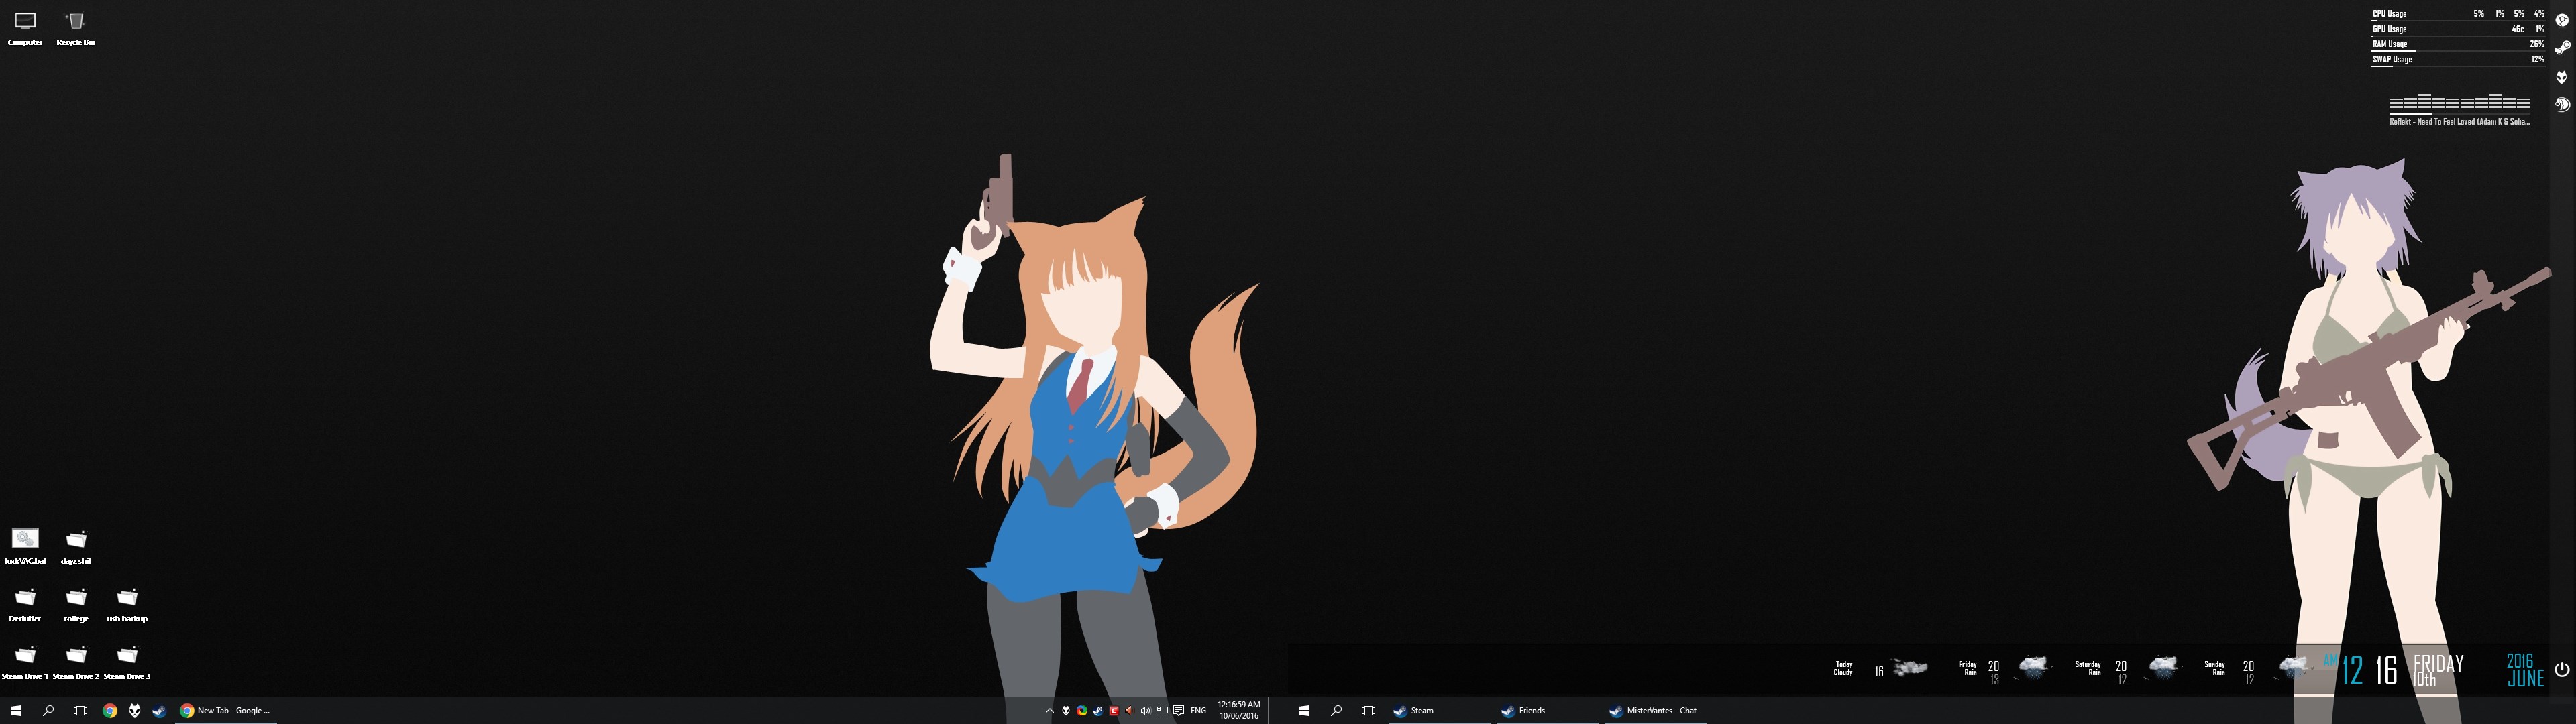
Task: Select the Steam Drive 2 shortcut
Action: [76, 662]
